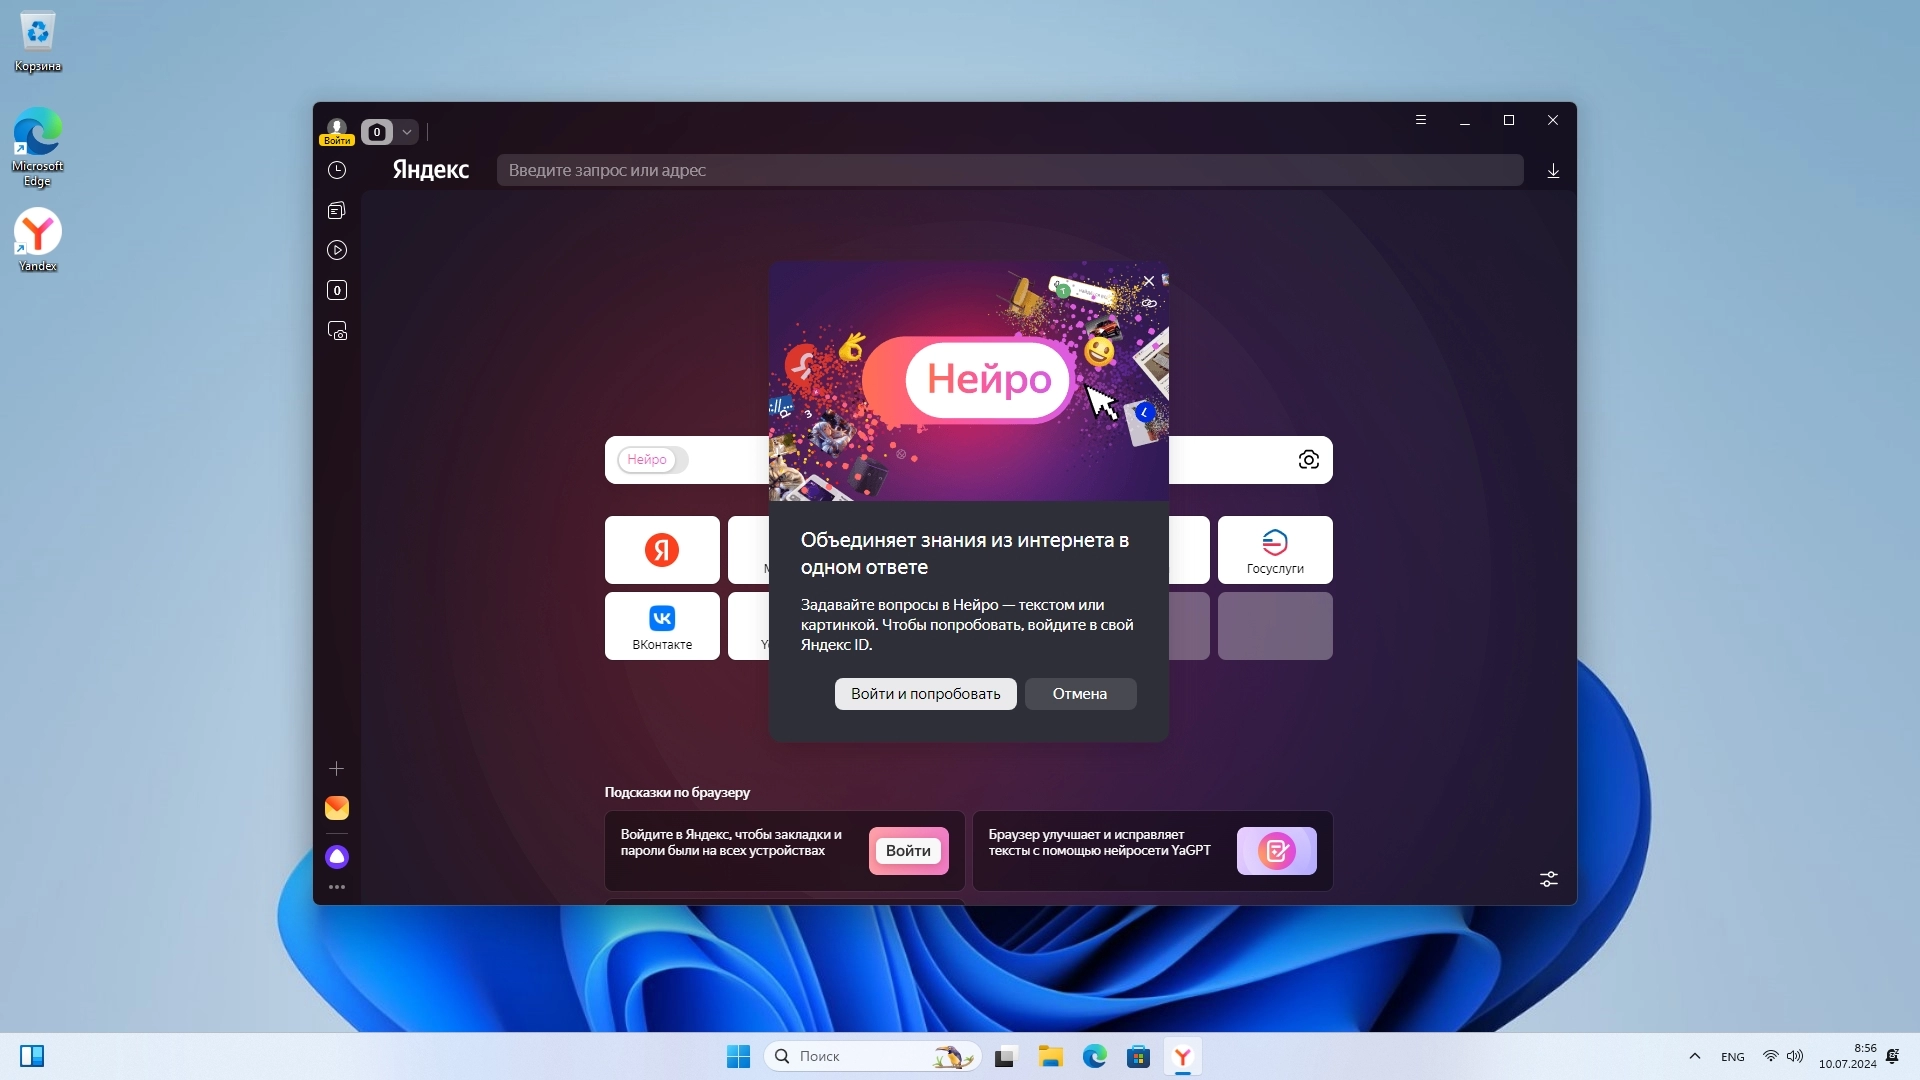Open the downloads arrow icon
The height and width of the screenshot is (1080, 1920).
click(x=1553, y=171)
